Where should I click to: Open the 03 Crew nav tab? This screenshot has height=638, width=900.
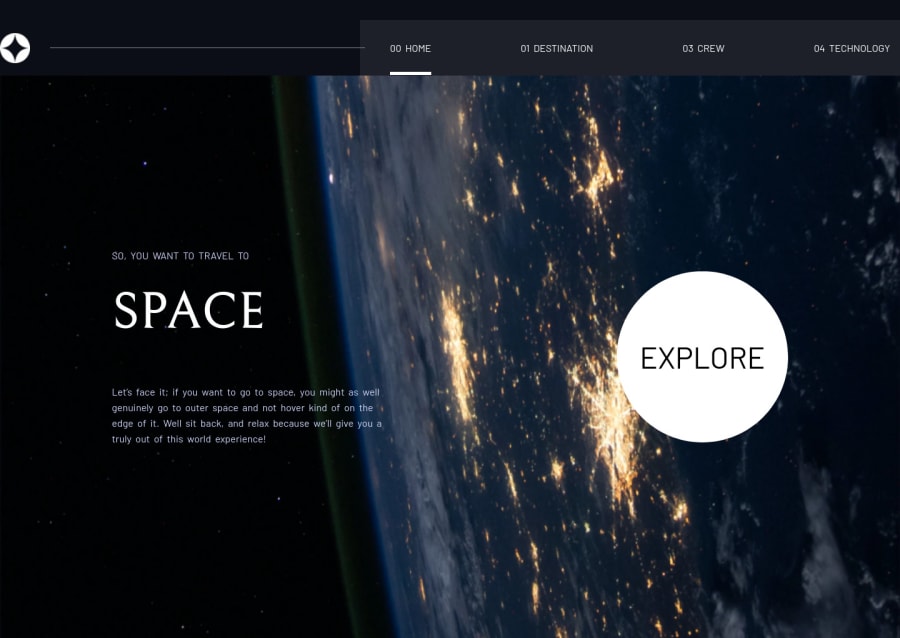pos(703,49)
